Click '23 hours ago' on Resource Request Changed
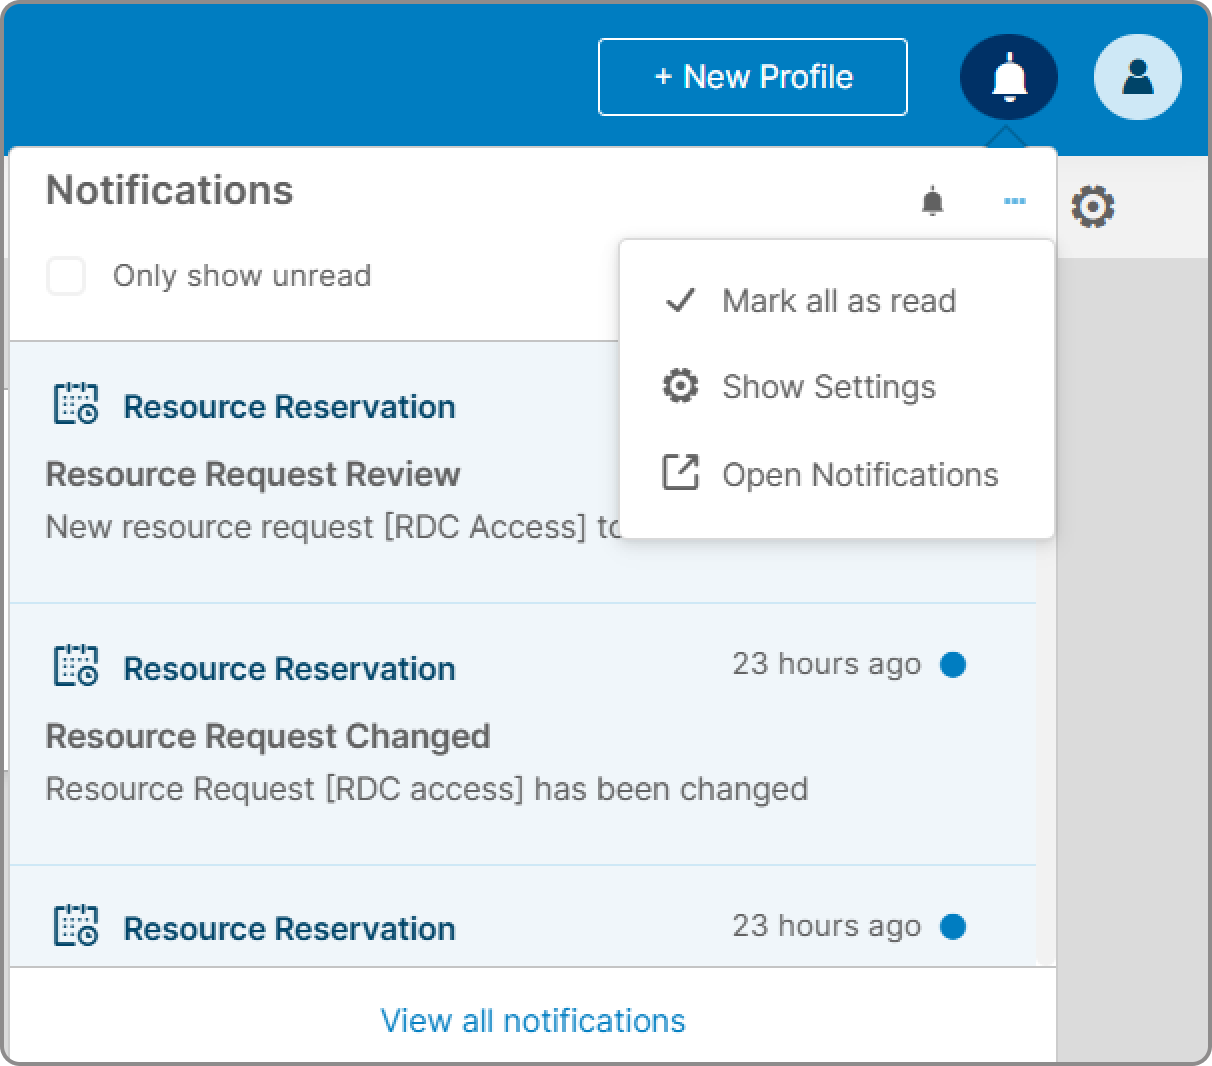The height and width of the screenshot is (1066, 1212). (x=826, y=664)
